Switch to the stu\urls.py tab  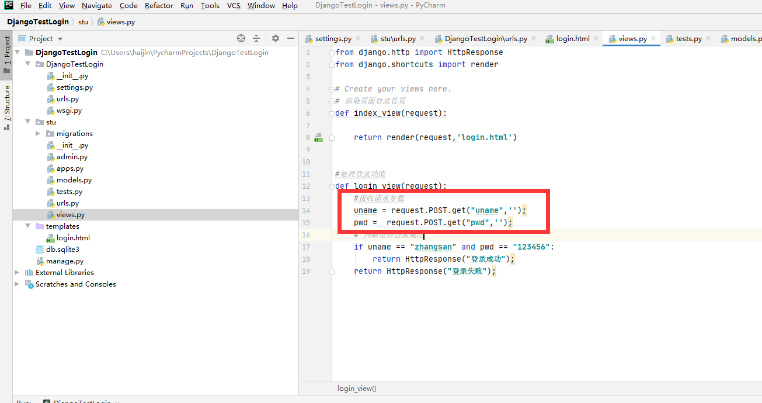coord(399,38)
